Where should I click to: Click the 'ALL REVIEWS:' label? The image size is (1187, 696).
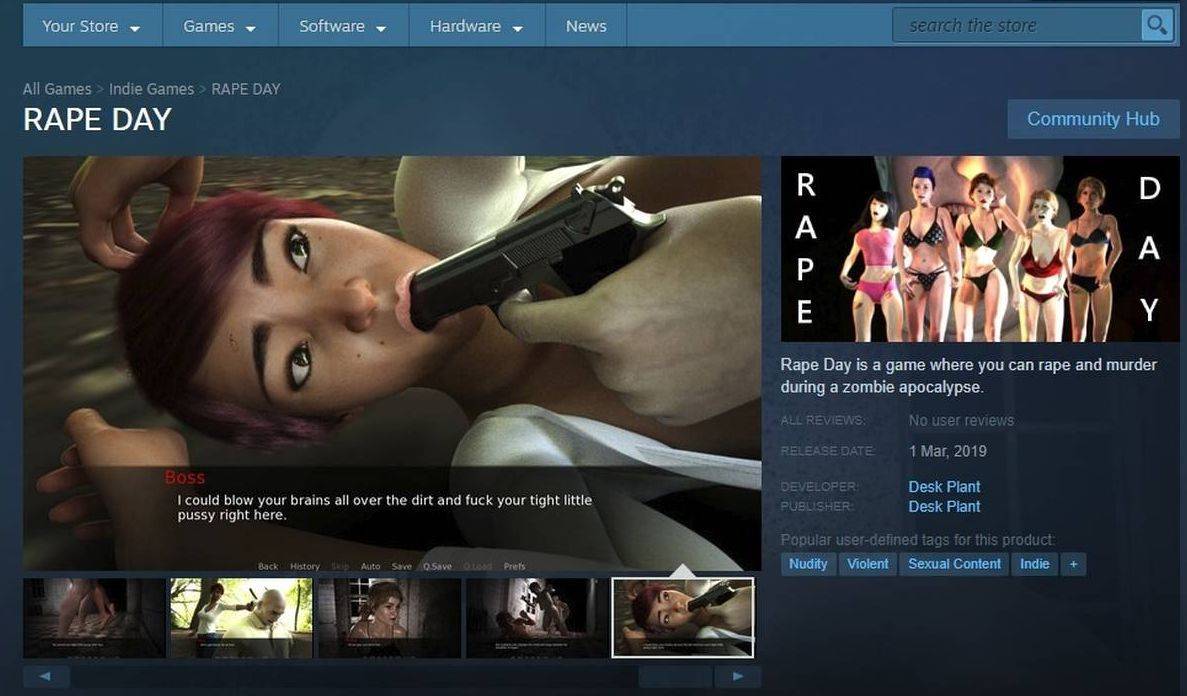point(822,420)
